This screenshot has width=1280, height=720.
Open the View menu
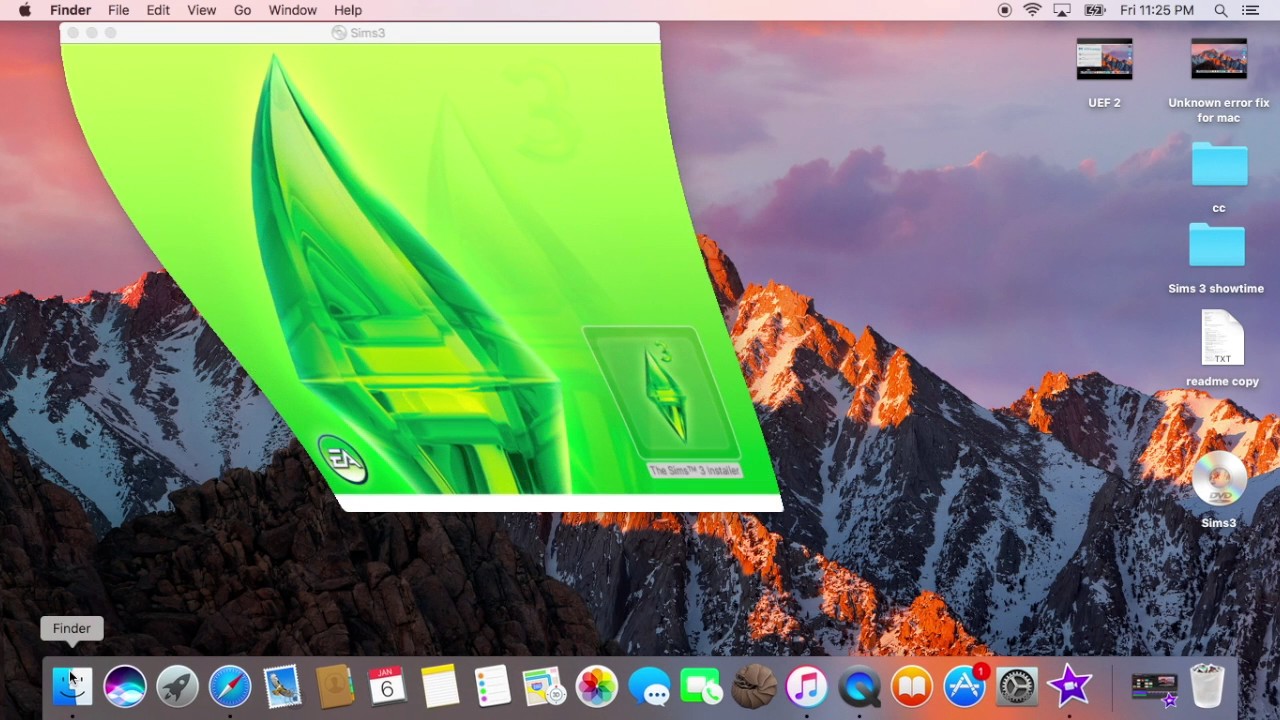pyautogui.click(x=201, y=10)
